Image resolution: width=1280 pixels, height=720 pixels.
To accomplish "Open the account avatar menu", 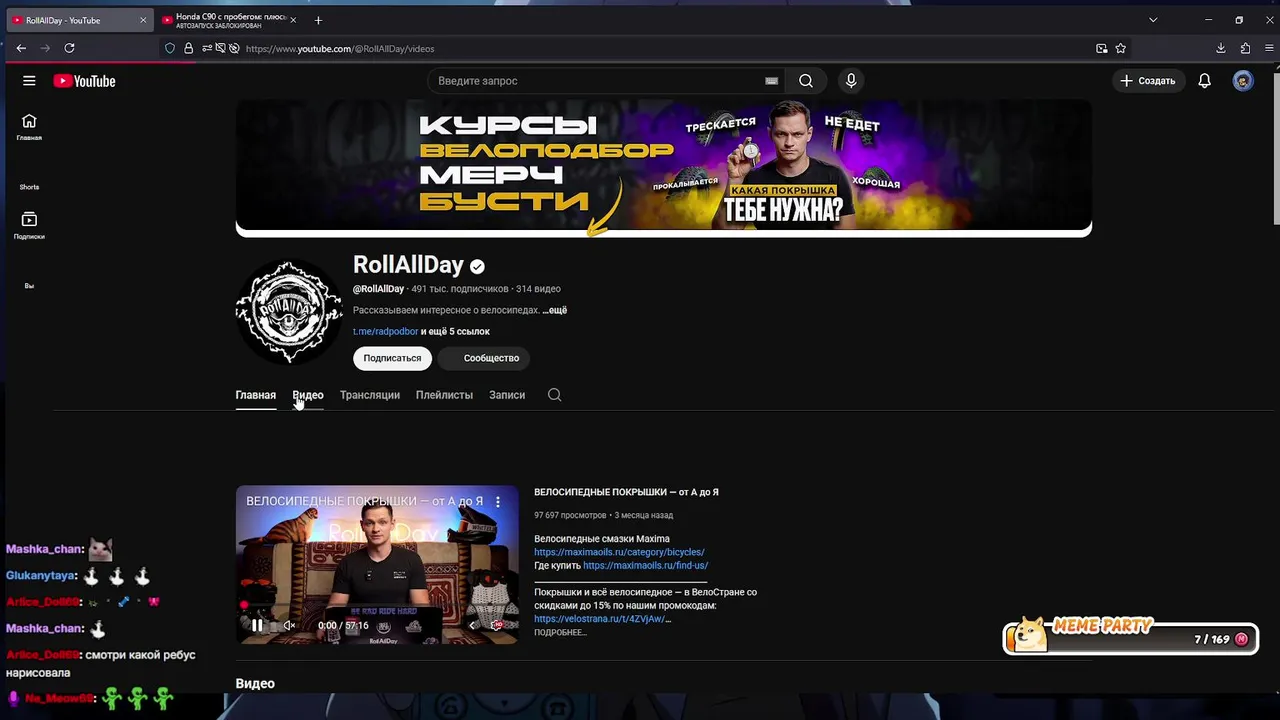I will pos(1243,81).
